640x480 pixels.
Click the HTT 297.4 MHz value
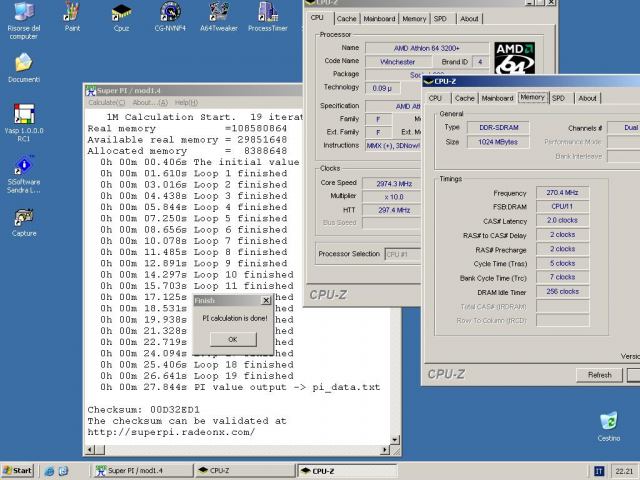click(392, 210)
